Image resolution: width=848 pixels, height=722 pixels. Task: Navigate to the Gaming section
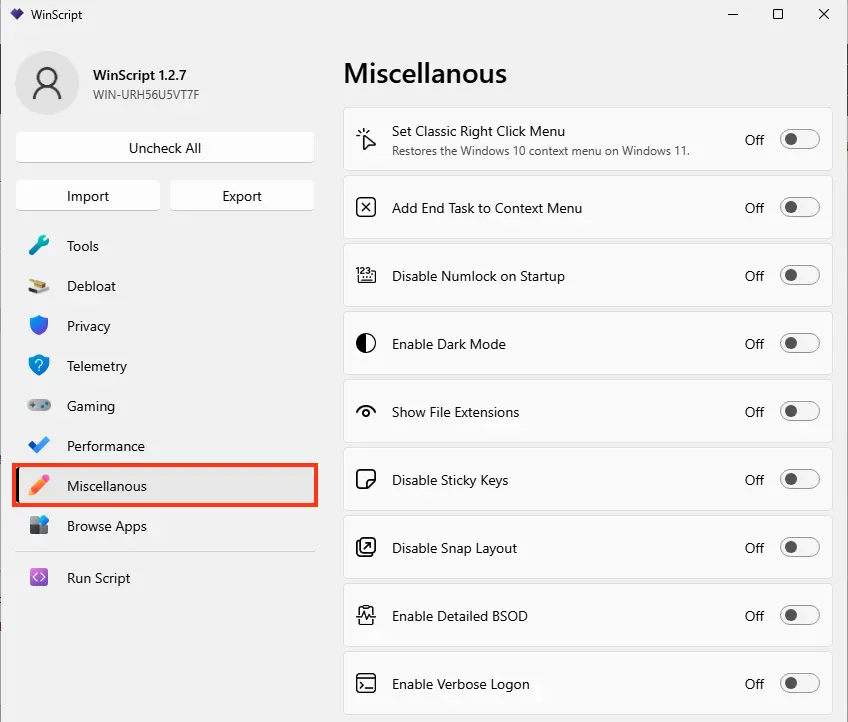point(165,406)
